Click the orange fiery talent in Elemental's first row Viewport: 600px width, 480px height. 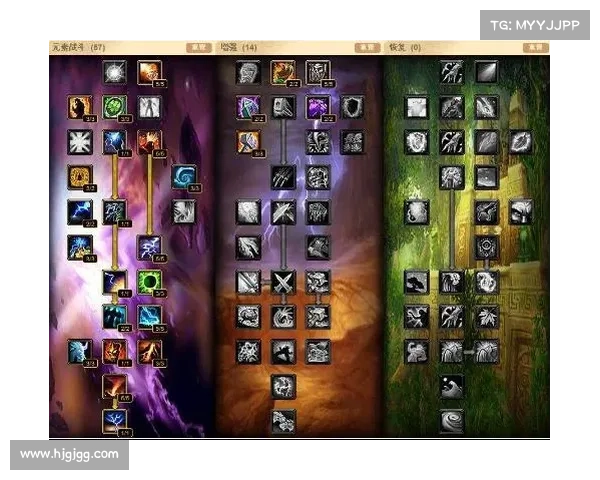[150, 72]
